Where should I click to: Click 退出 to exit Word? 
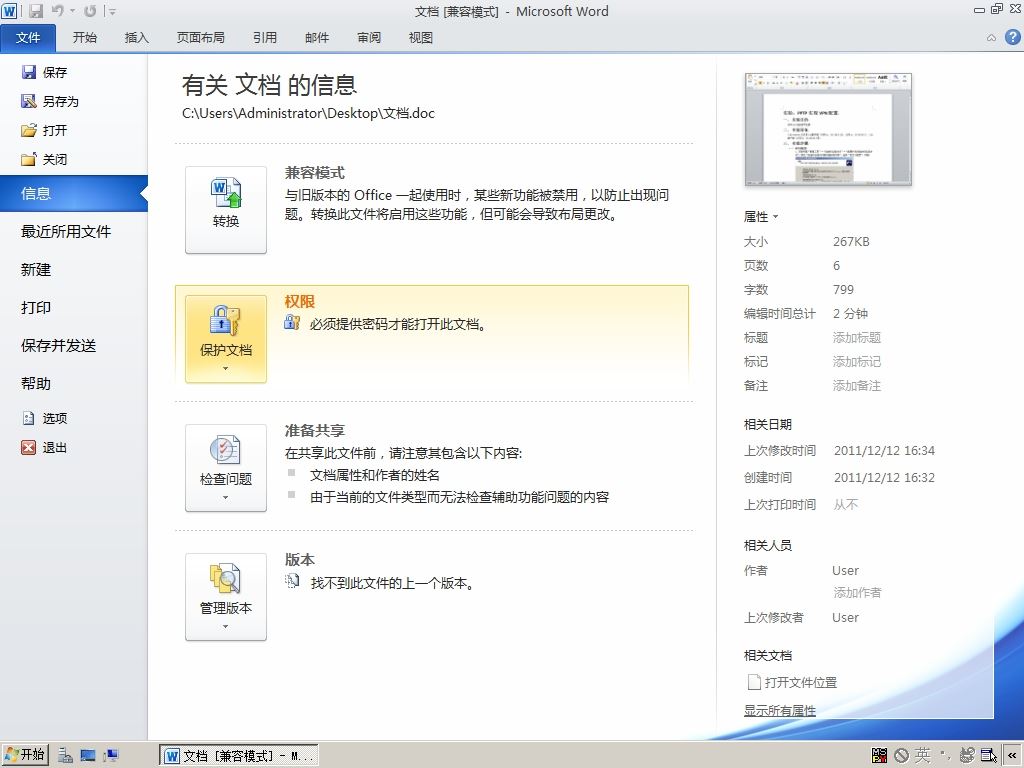tap(44, 447)
